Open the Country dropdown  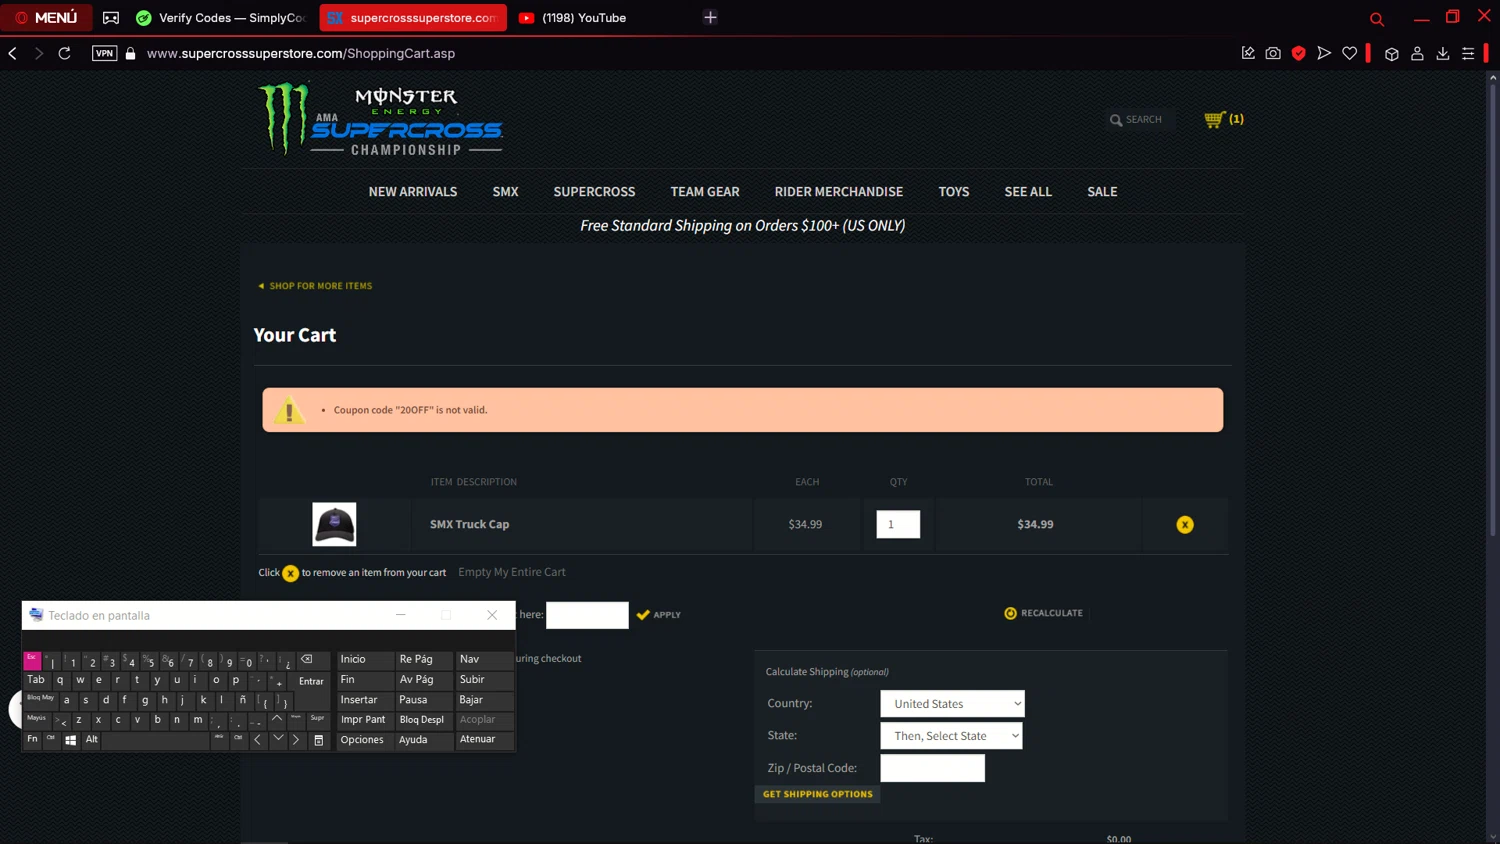(952, 704)
